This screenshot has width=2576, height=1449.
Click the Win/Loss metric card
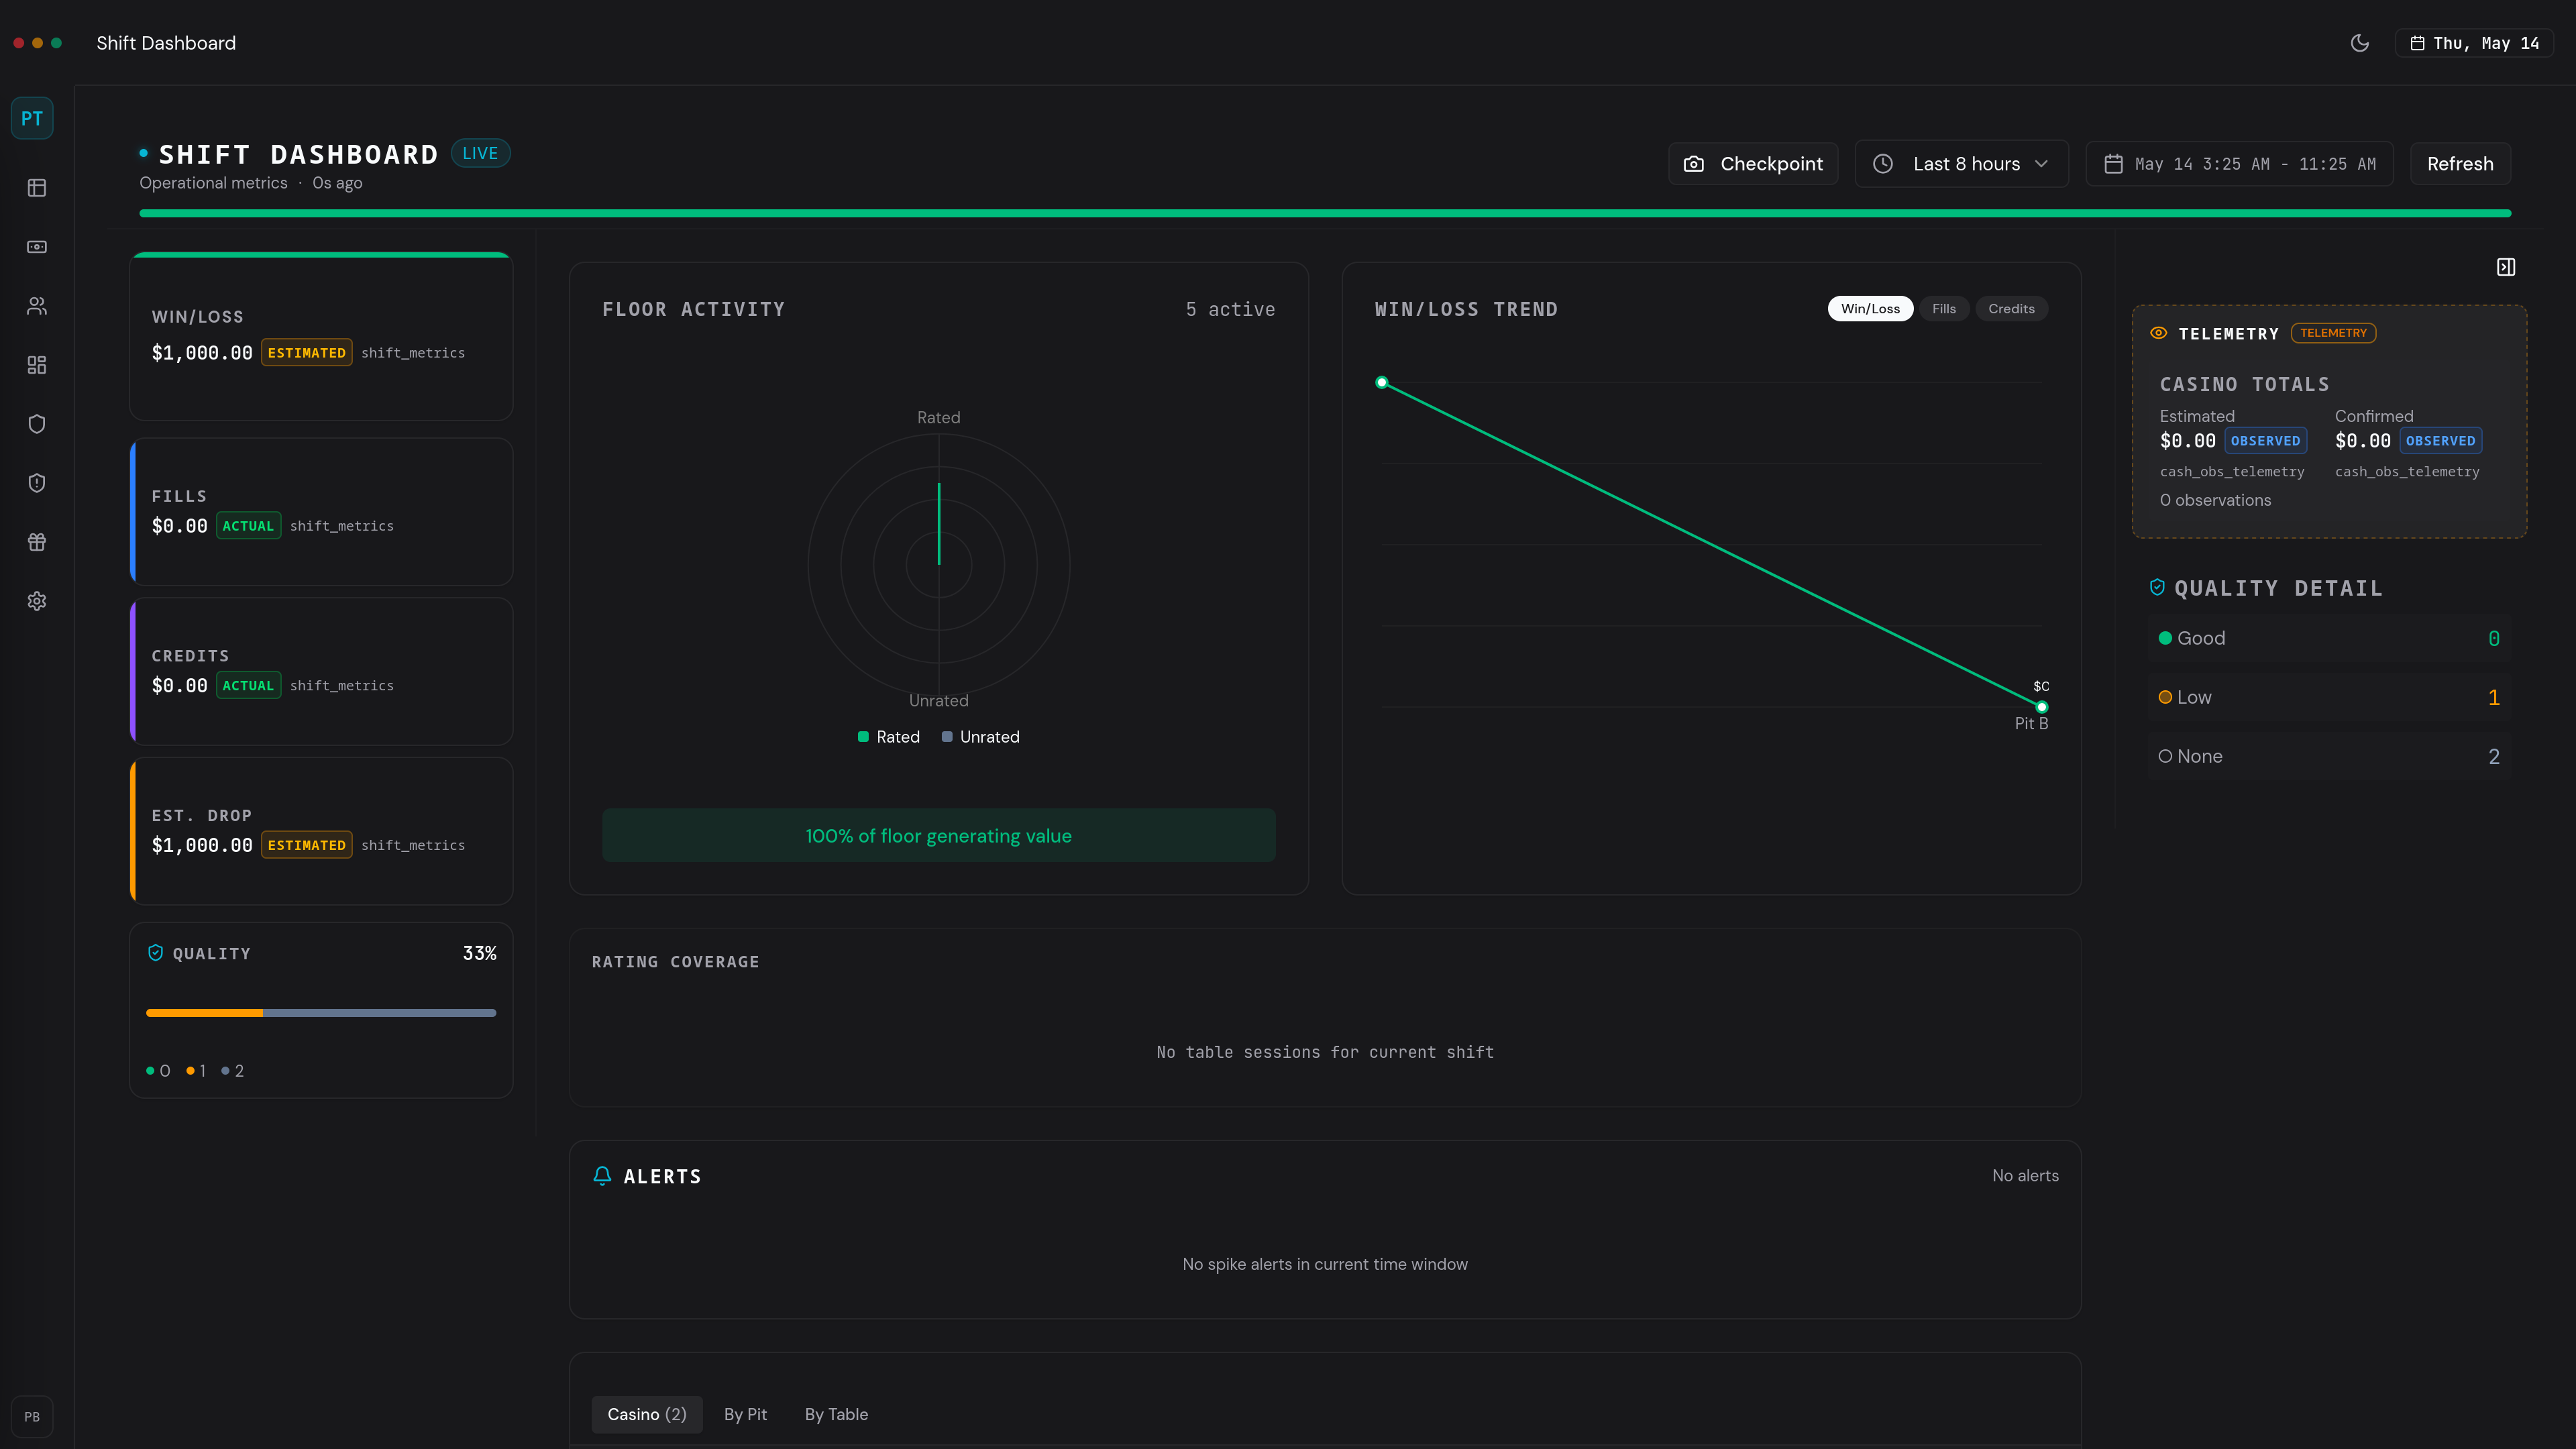pos(321,337)
